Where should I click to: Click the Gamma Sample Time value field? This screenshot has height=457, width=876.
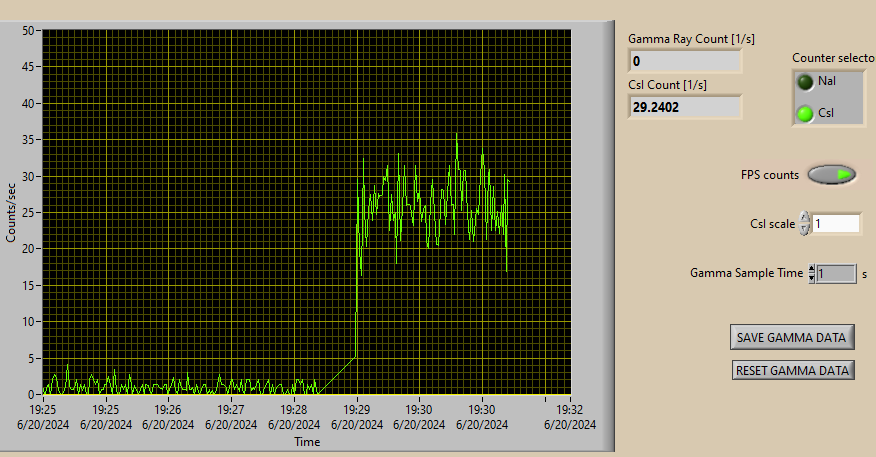(836, 273)
